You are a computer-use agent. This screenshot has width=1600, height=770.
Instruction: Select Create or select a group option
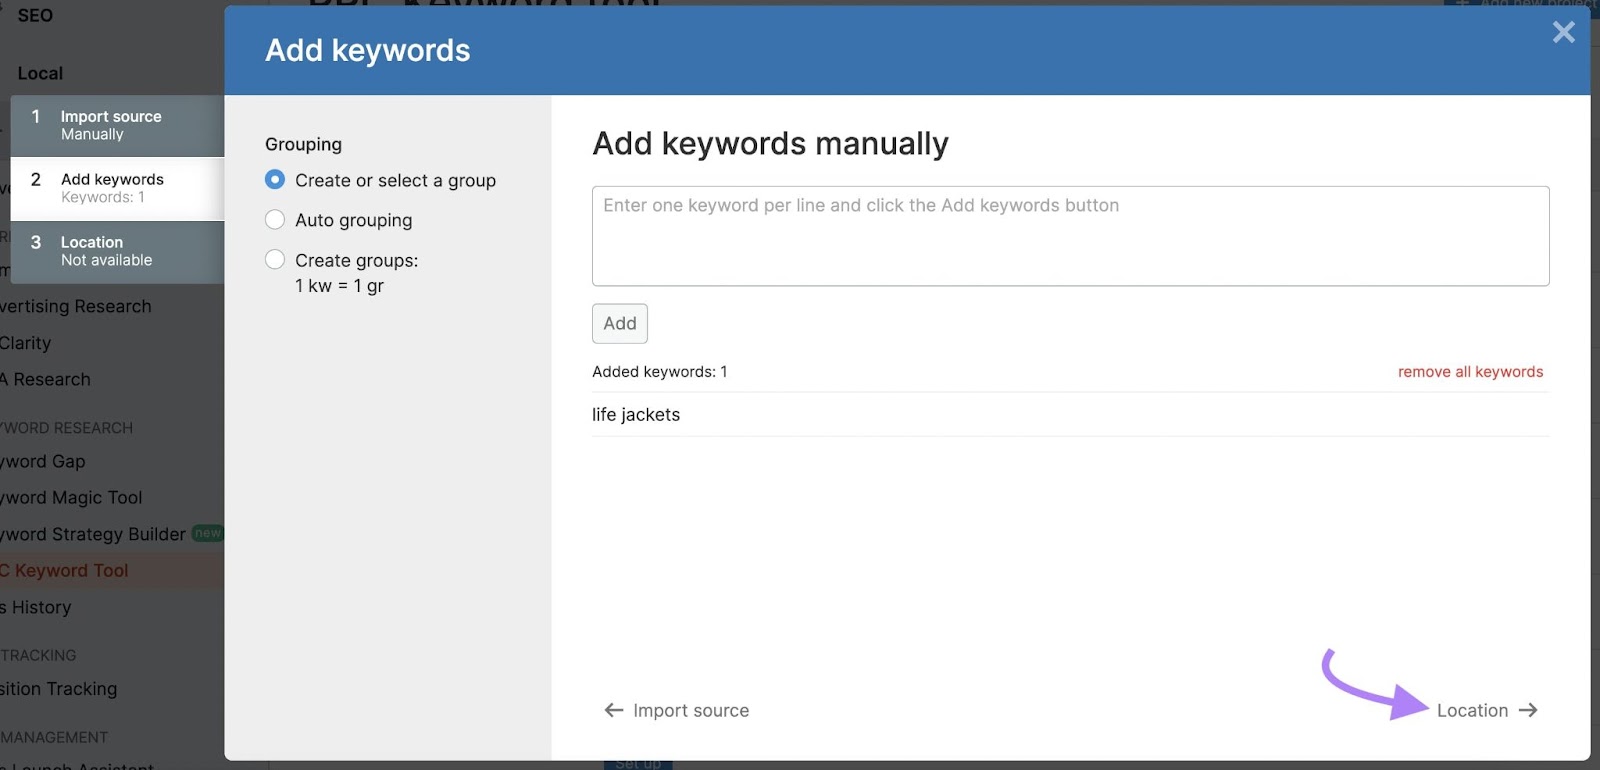point(380,180)
